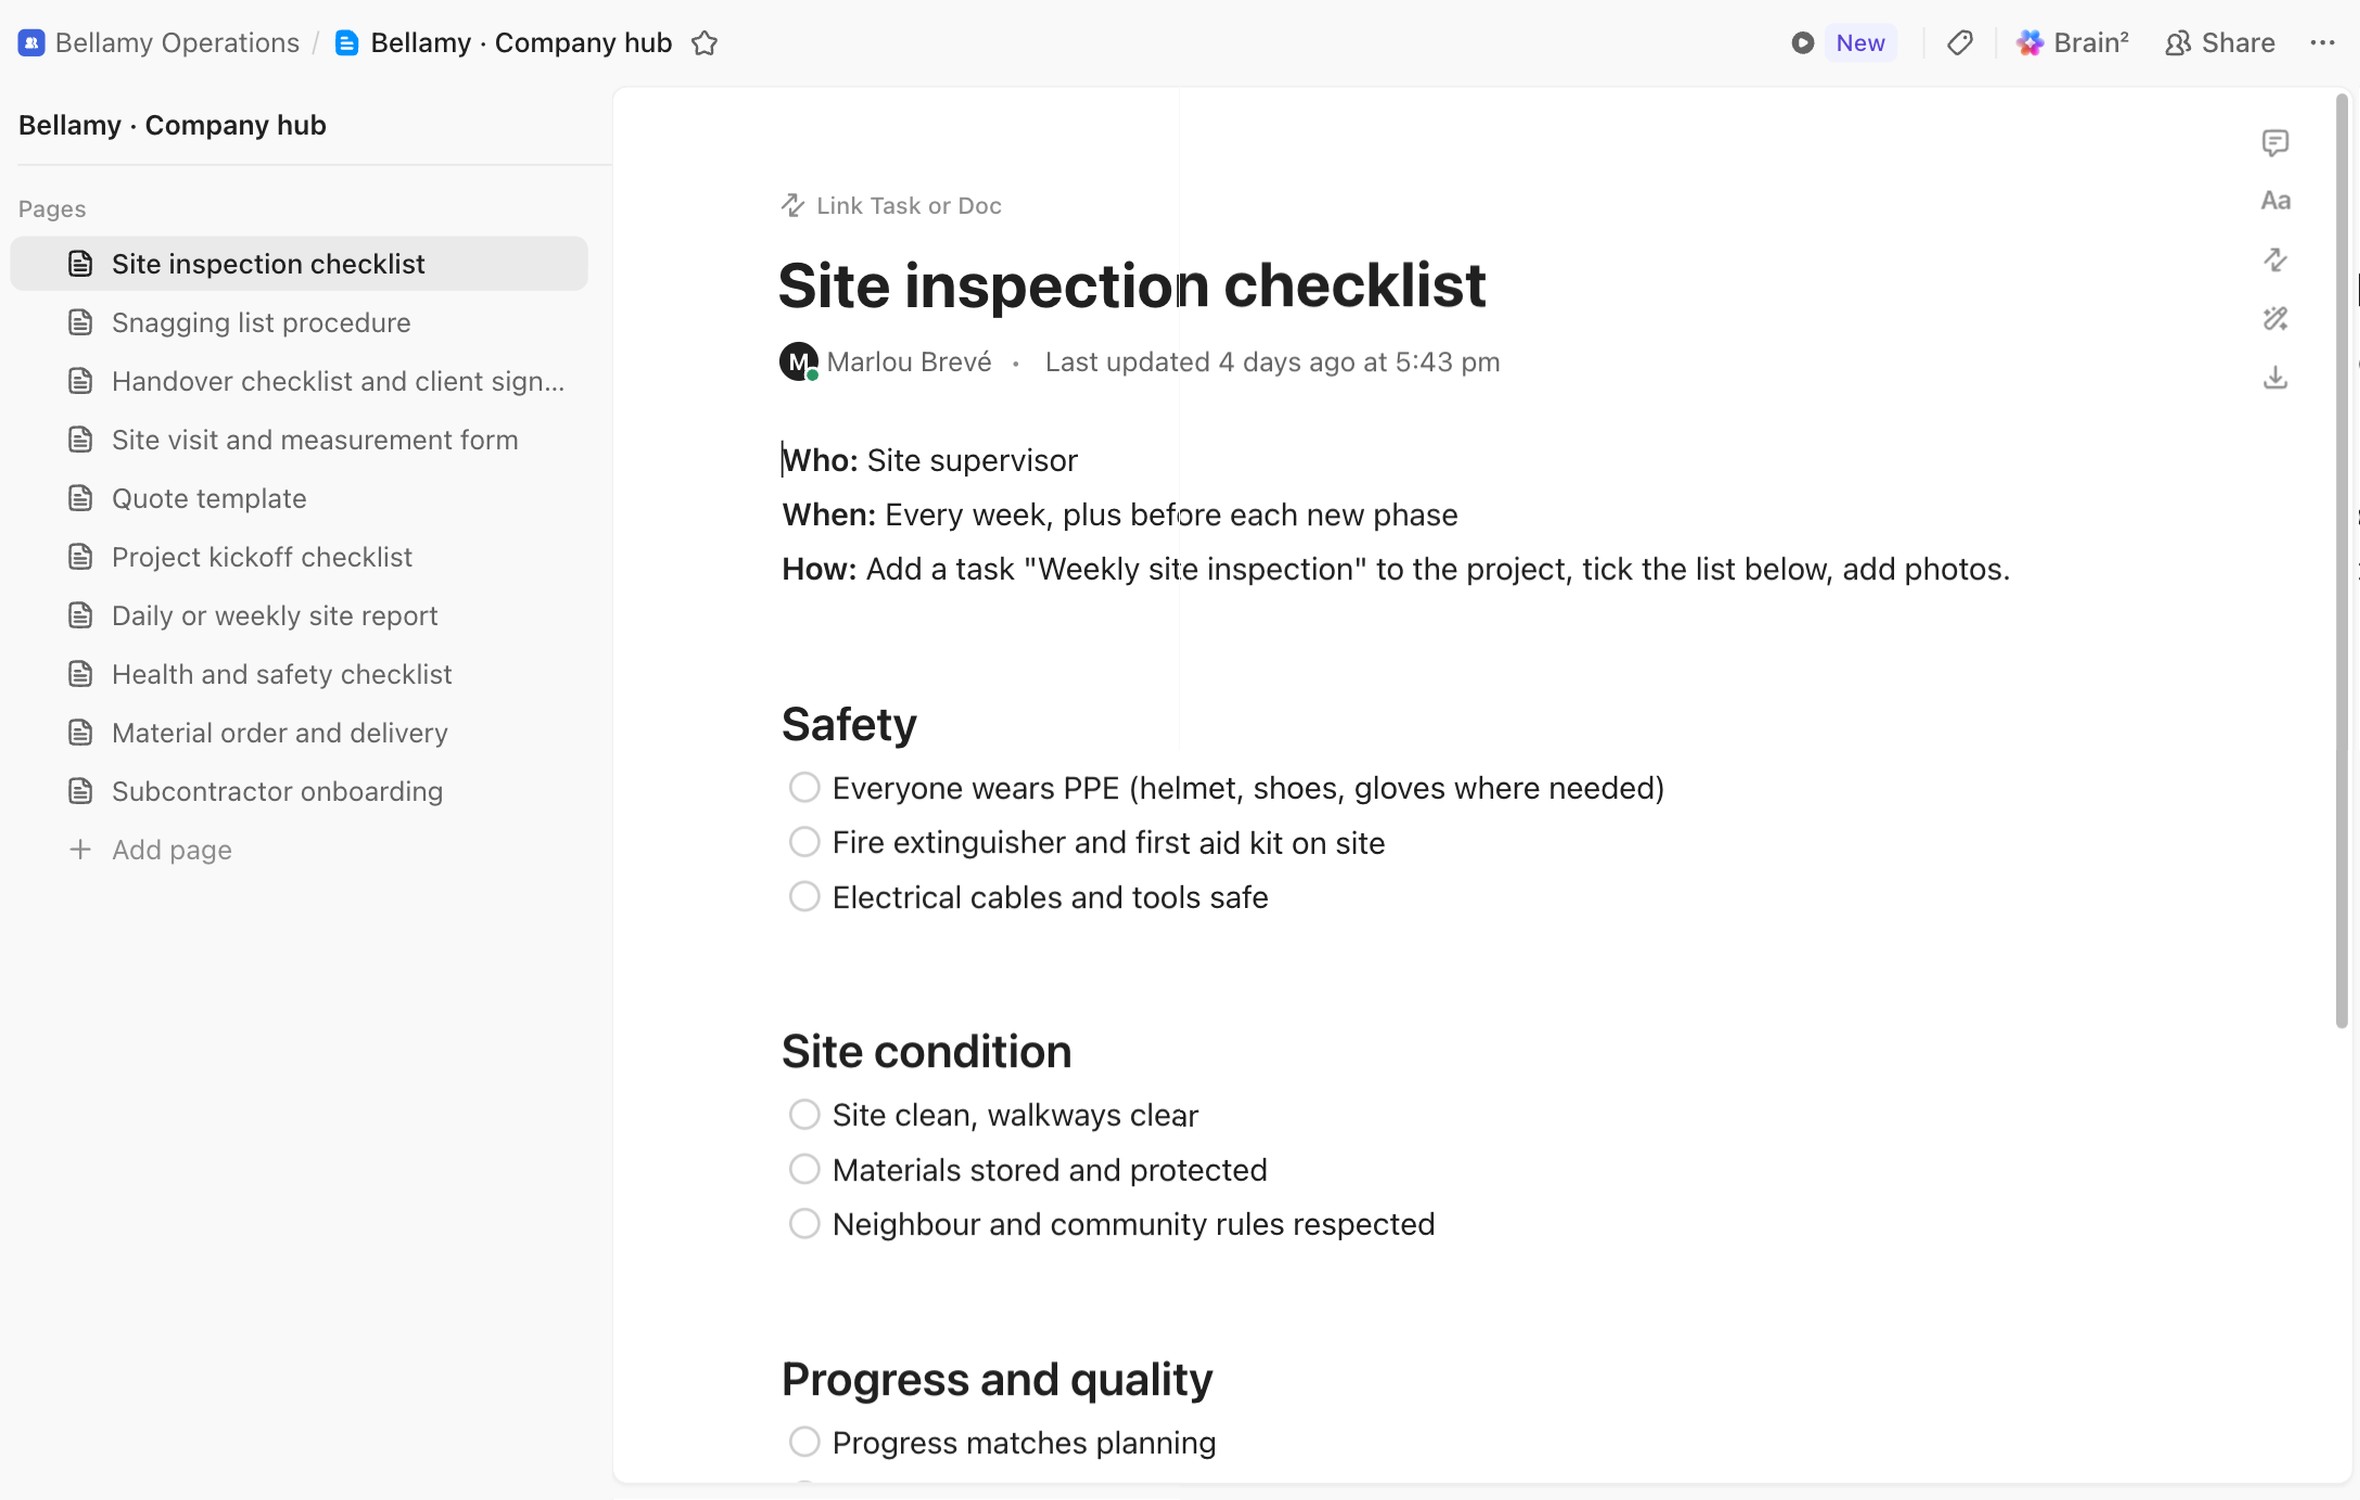Viewport: 2360px width, 1500px height.
Task: Click the Share button
Action: coord(2219,43)
